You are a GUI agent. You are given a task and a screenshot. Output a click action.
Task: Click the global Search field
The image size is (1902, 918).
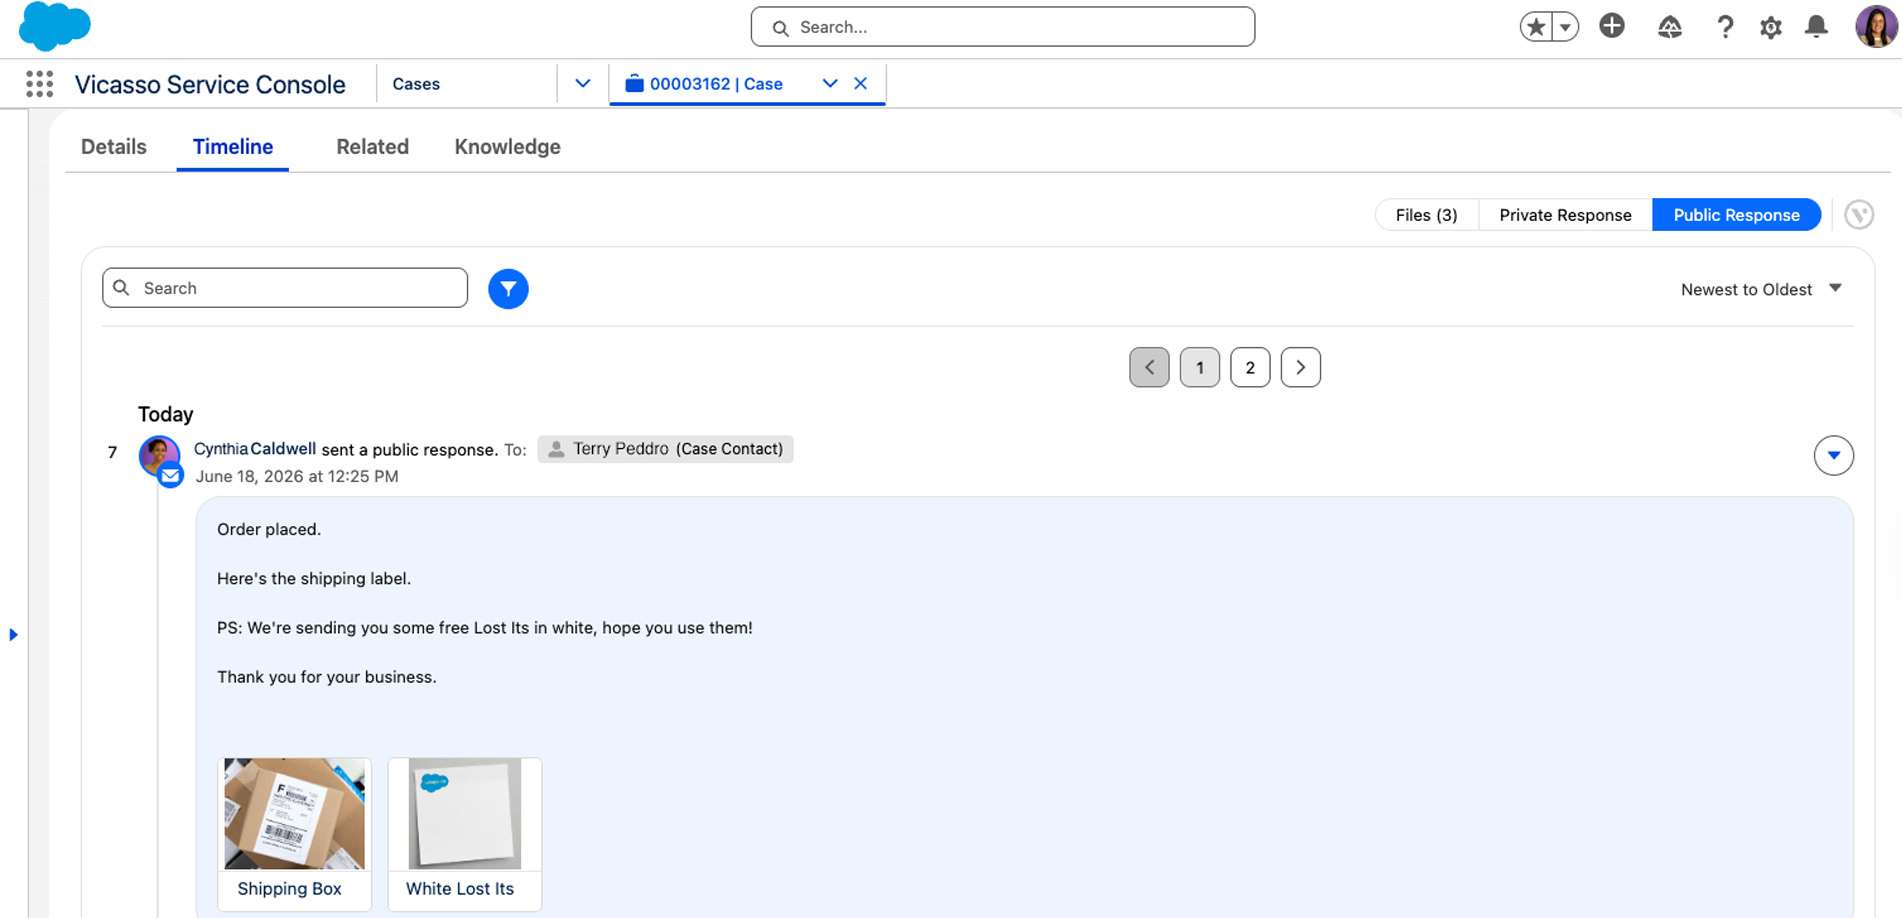point(1002,27)
